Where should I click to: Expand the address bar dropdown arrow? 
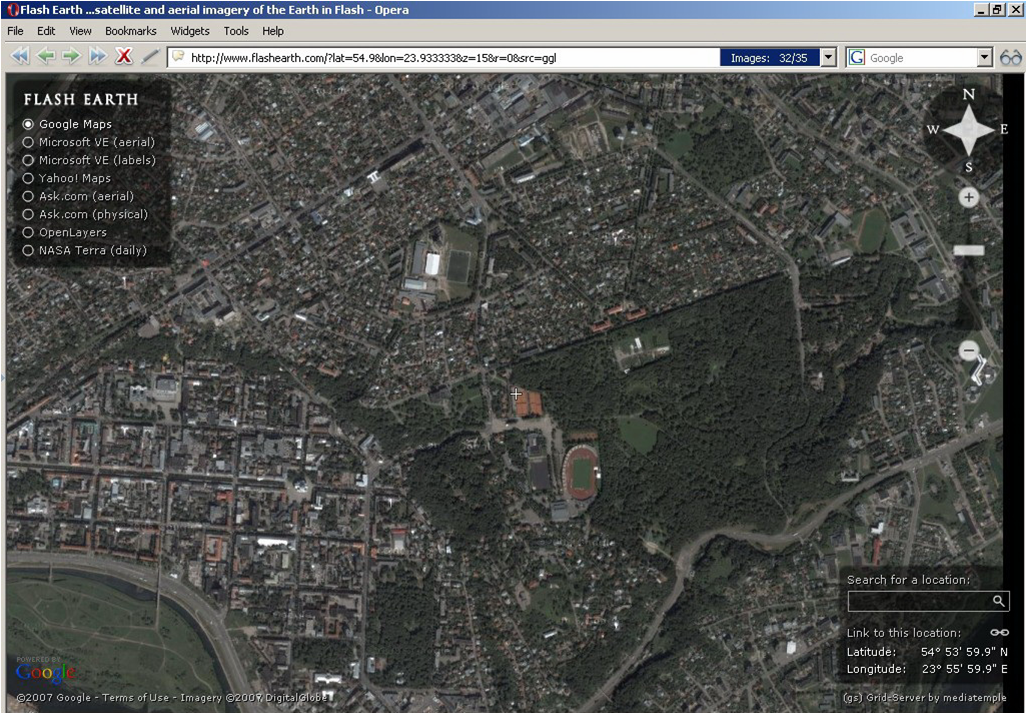click(x=828, y=58)
